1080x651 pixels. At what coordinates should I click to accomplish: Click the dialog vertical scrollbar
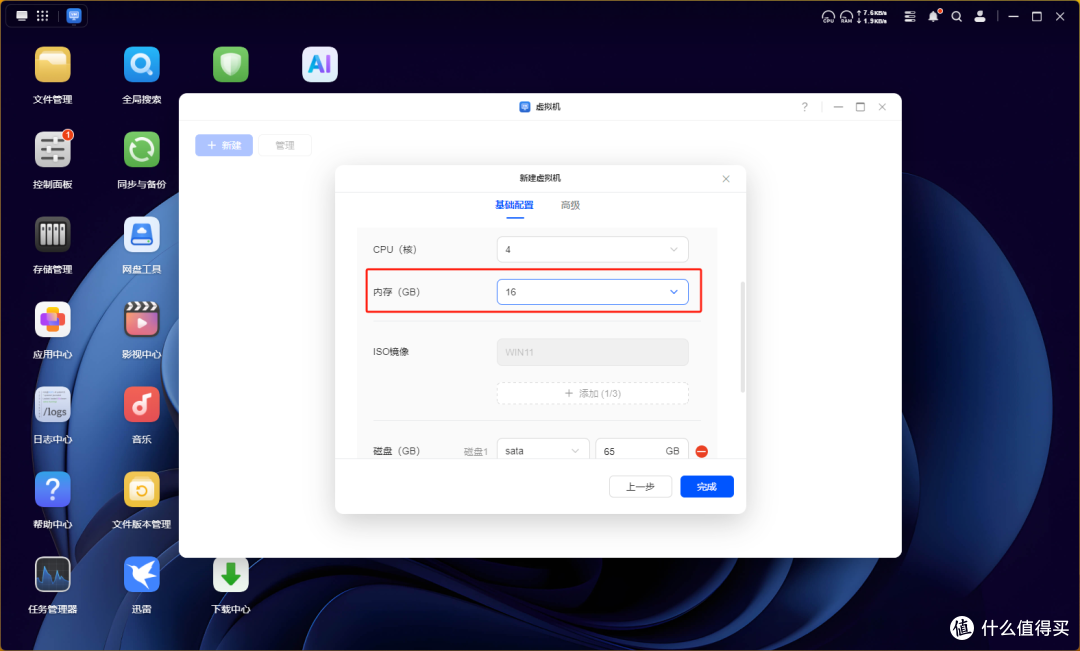pyautogui.click(x=742, y=337)
